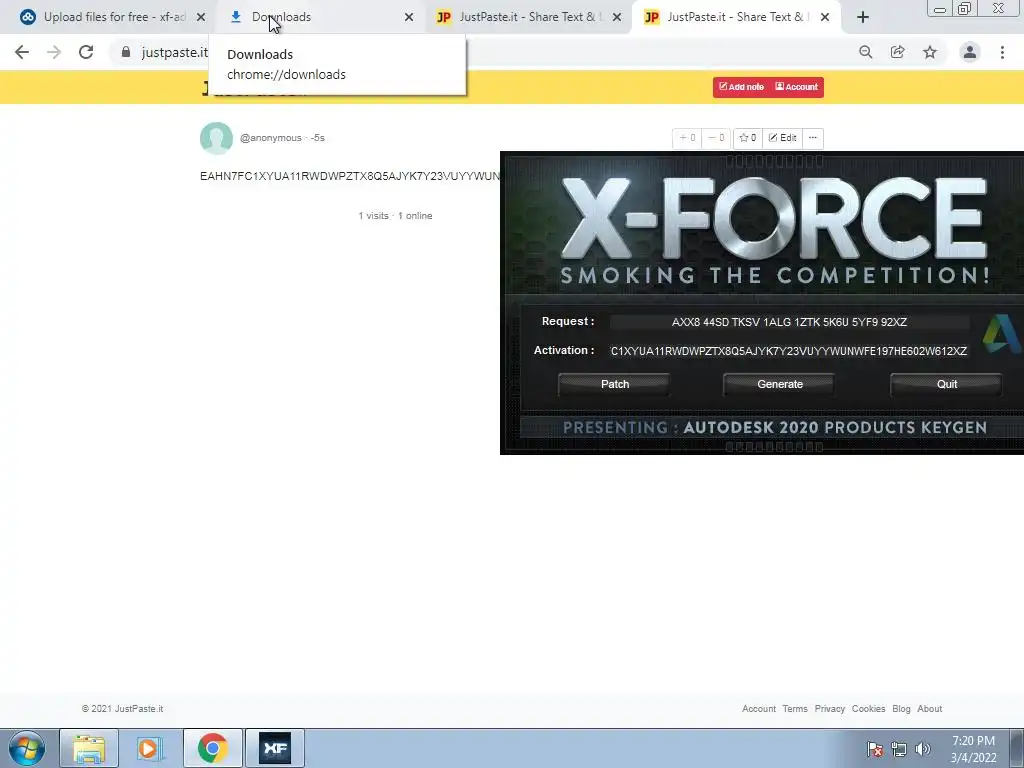Open the Windows Start menu orb
This screenshot has width=1024, height=768.
(27, 748)
